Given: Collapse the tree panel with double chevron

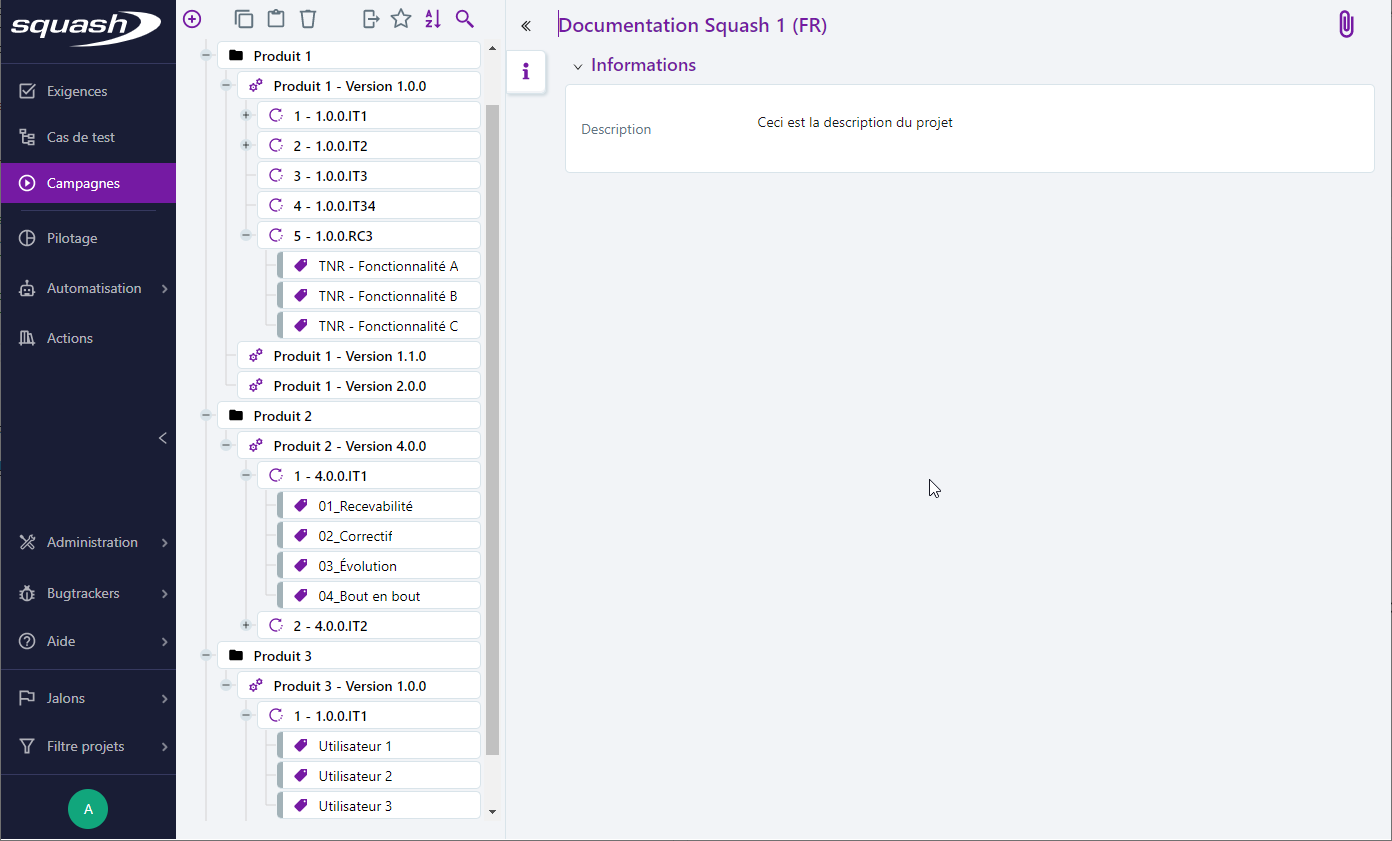Looking at the screenshot, I should [x=526, y=26].
